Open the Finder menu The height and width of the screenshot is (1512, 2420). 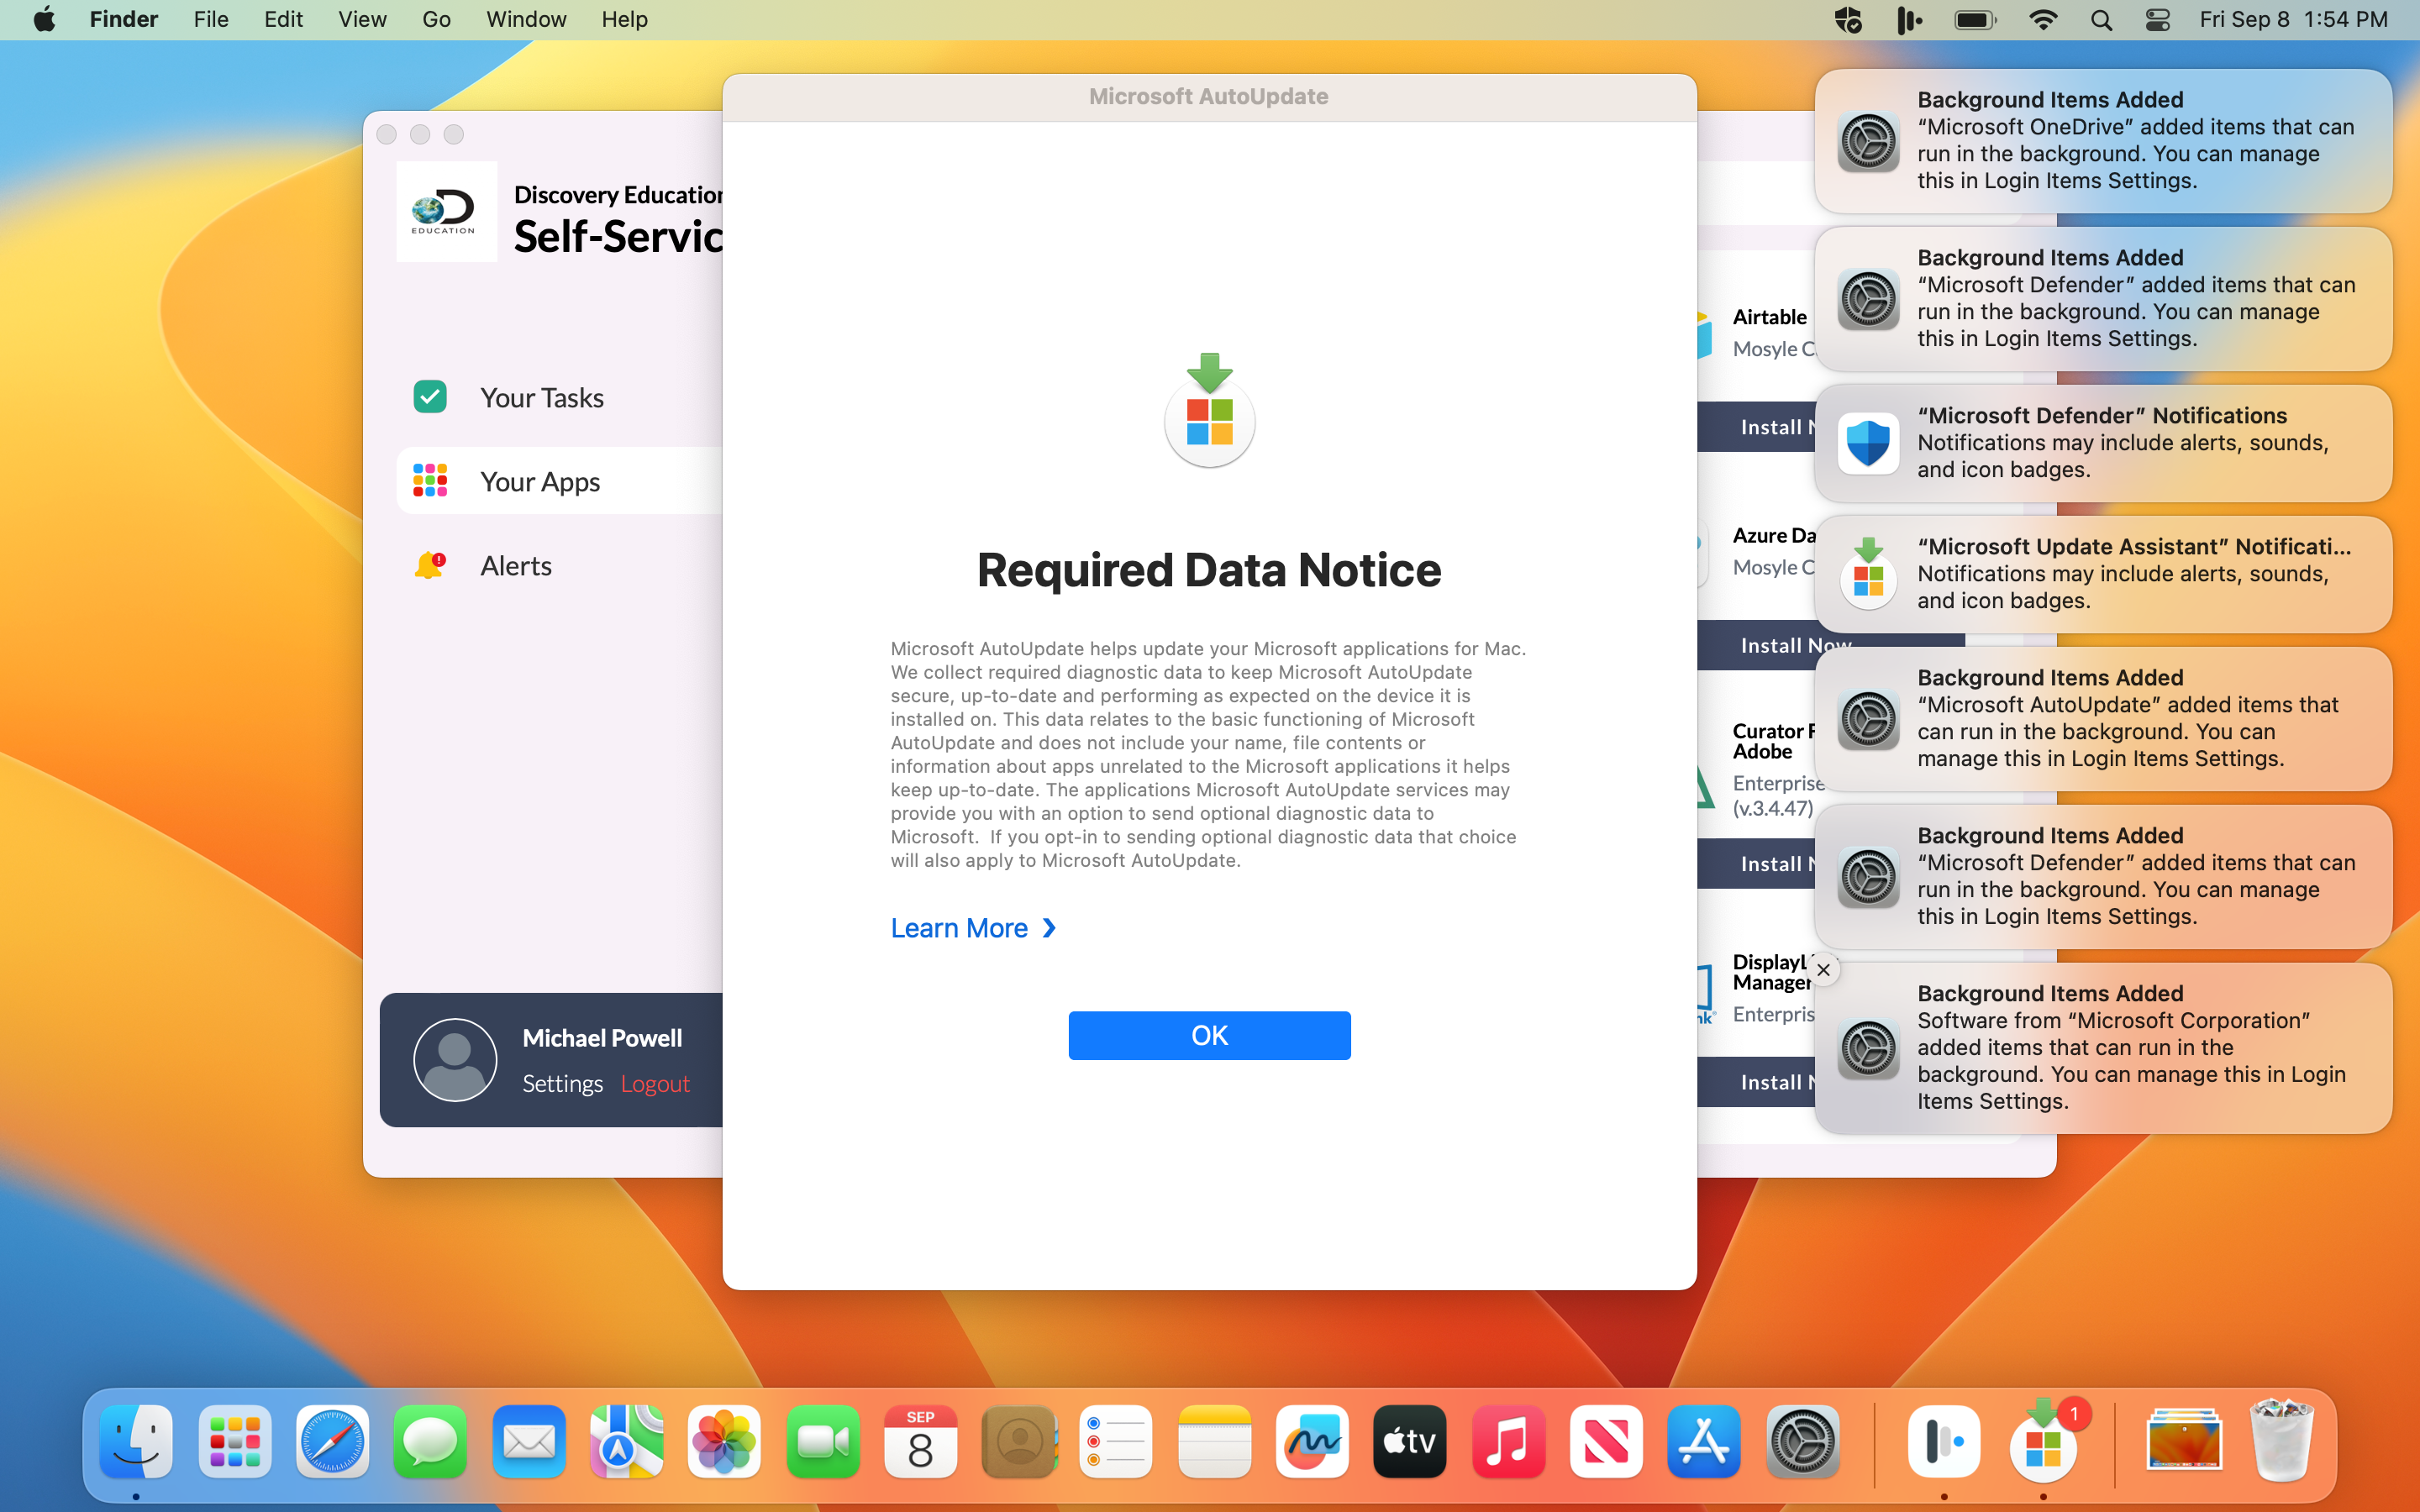tap(124, 20)
